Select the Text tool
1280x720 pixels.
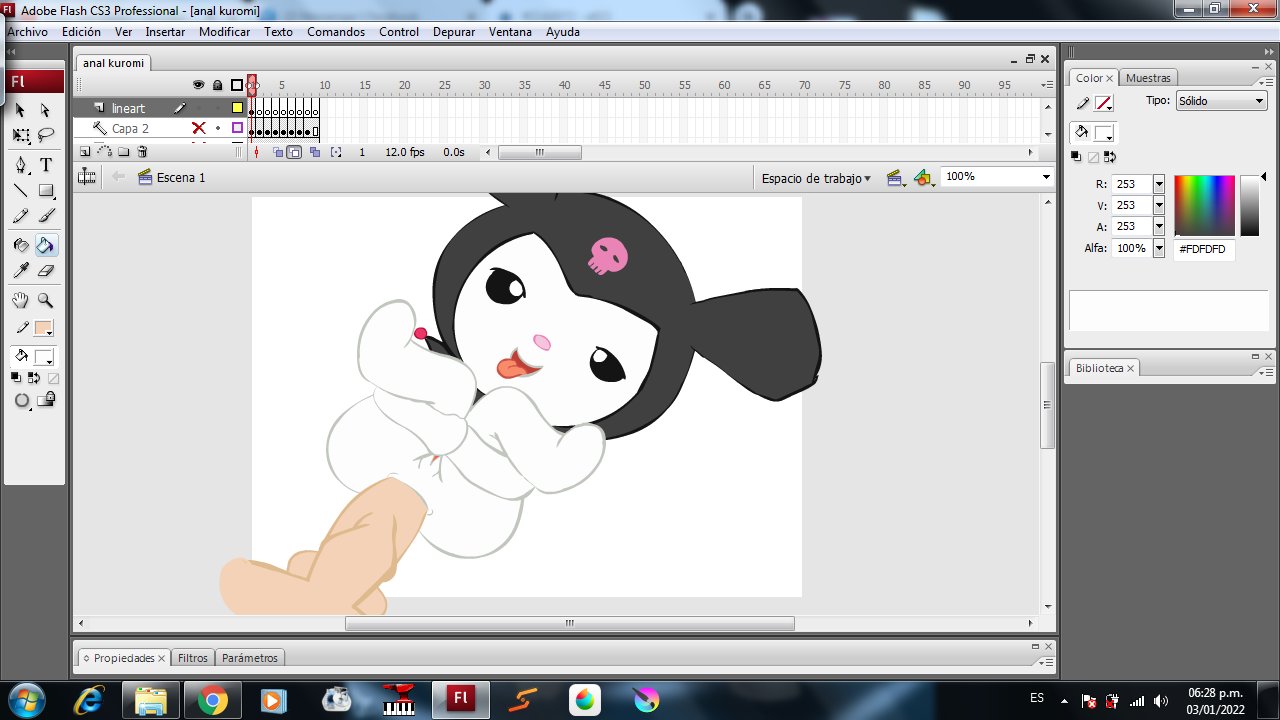point(45,165)
